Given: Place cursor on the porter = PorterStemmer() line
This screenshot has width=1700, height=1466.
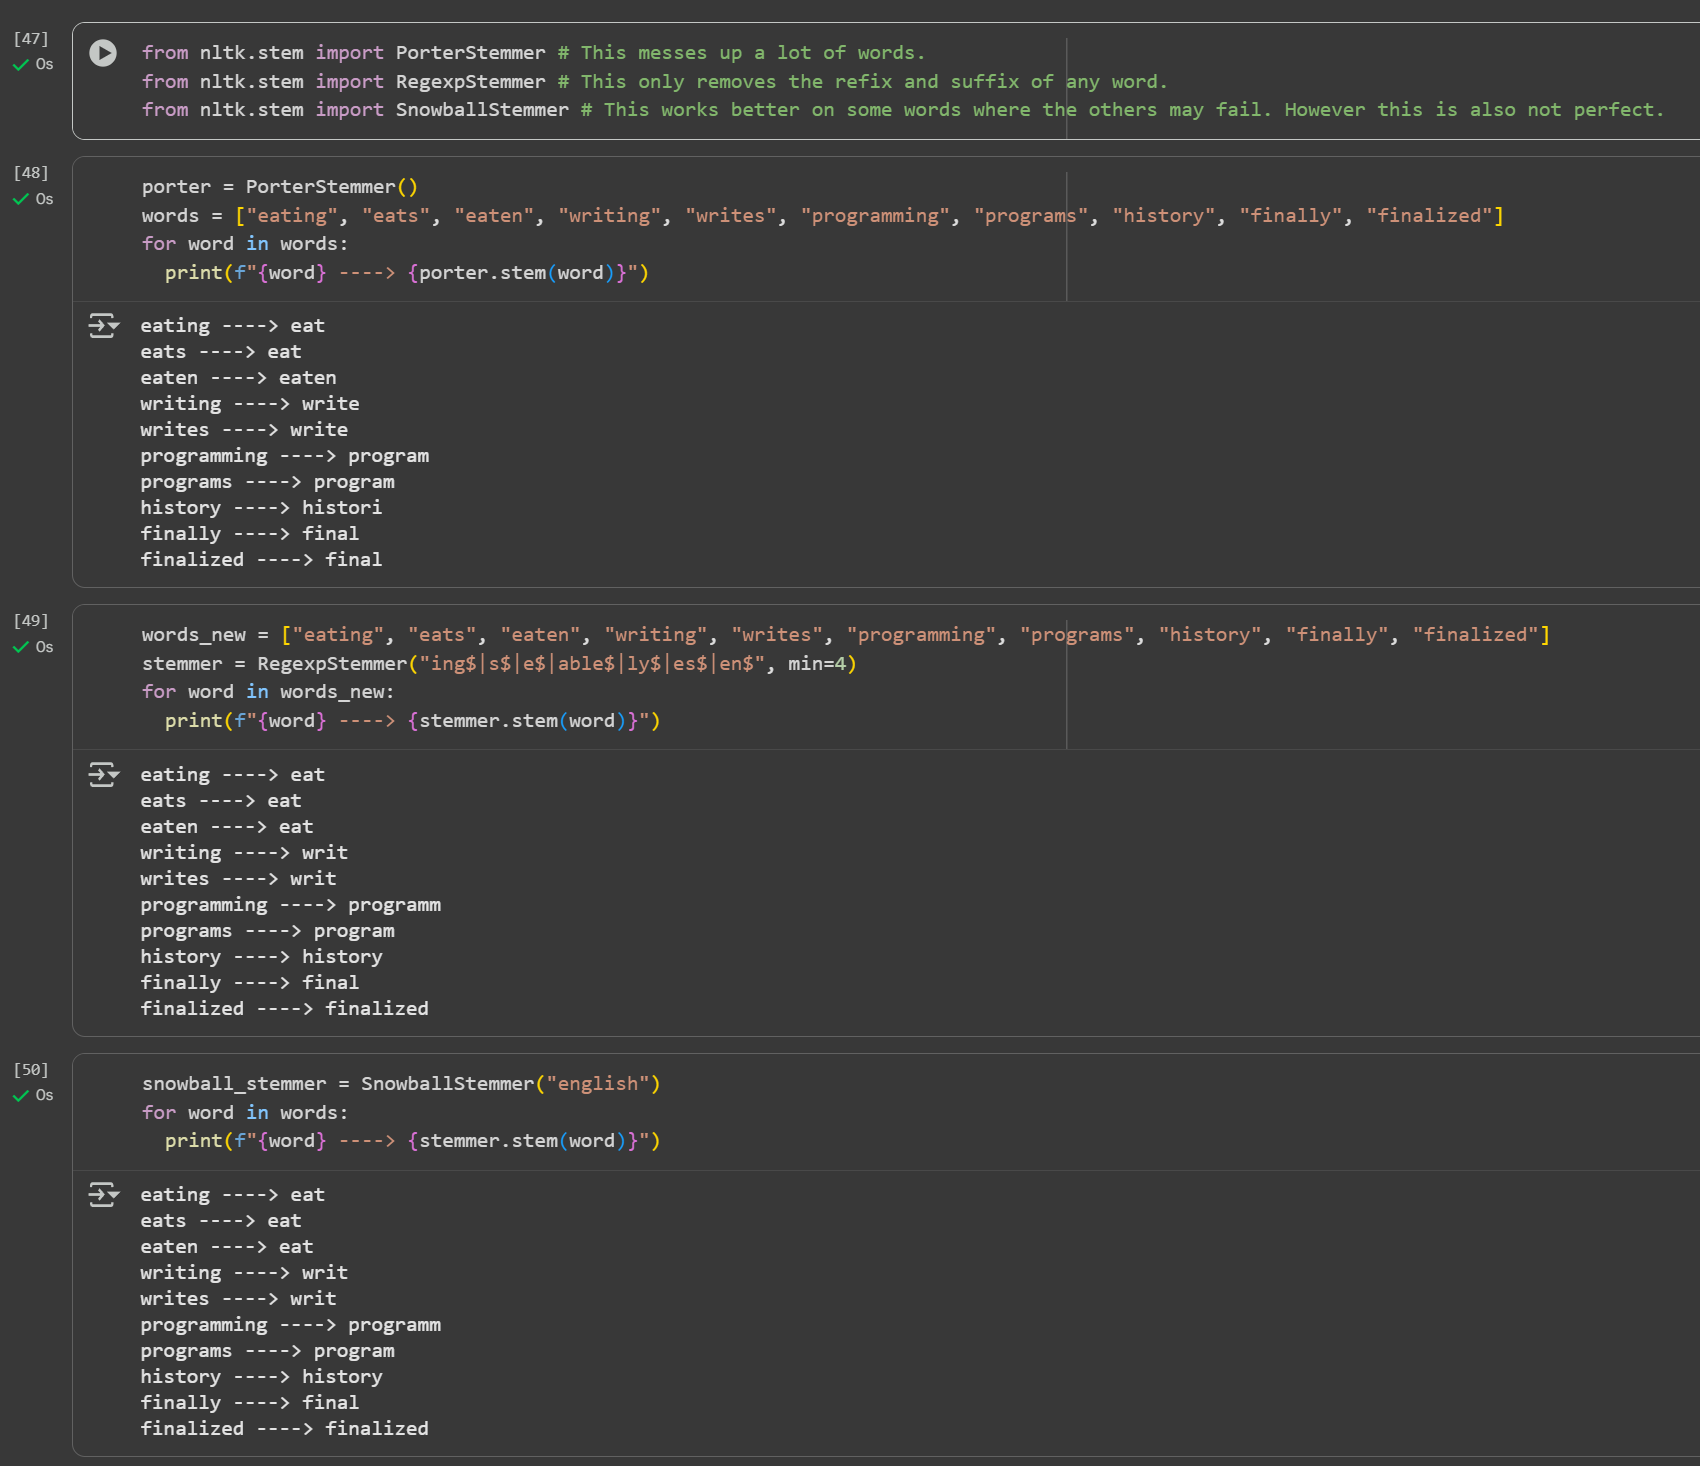Looking at the screenshot, I should click(x=280, y=187).
